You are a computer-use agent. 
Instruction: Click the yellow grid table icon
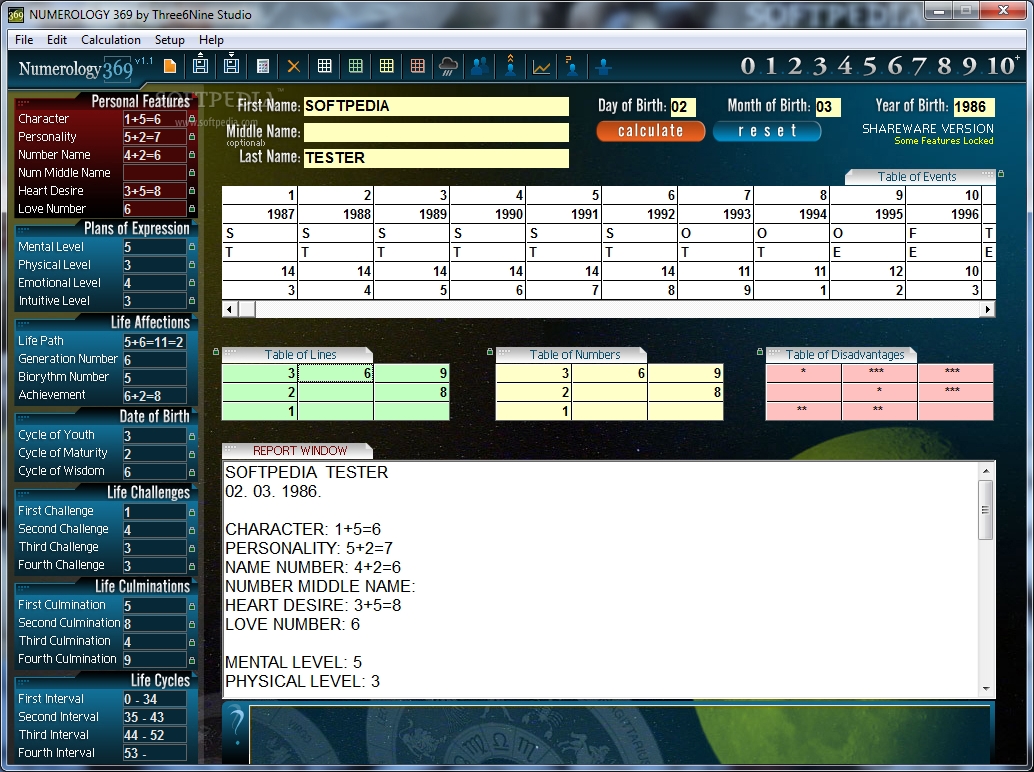386,66
